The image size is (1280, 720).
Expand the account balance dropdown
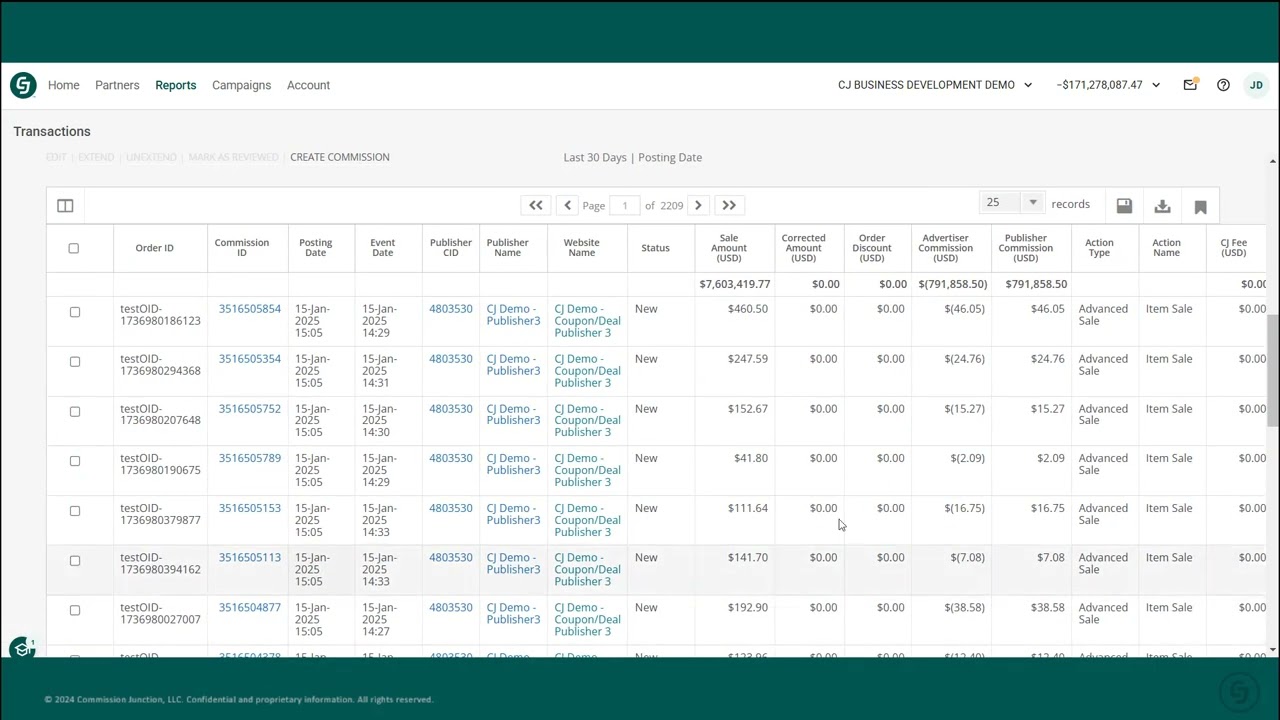click(1108, 85)
